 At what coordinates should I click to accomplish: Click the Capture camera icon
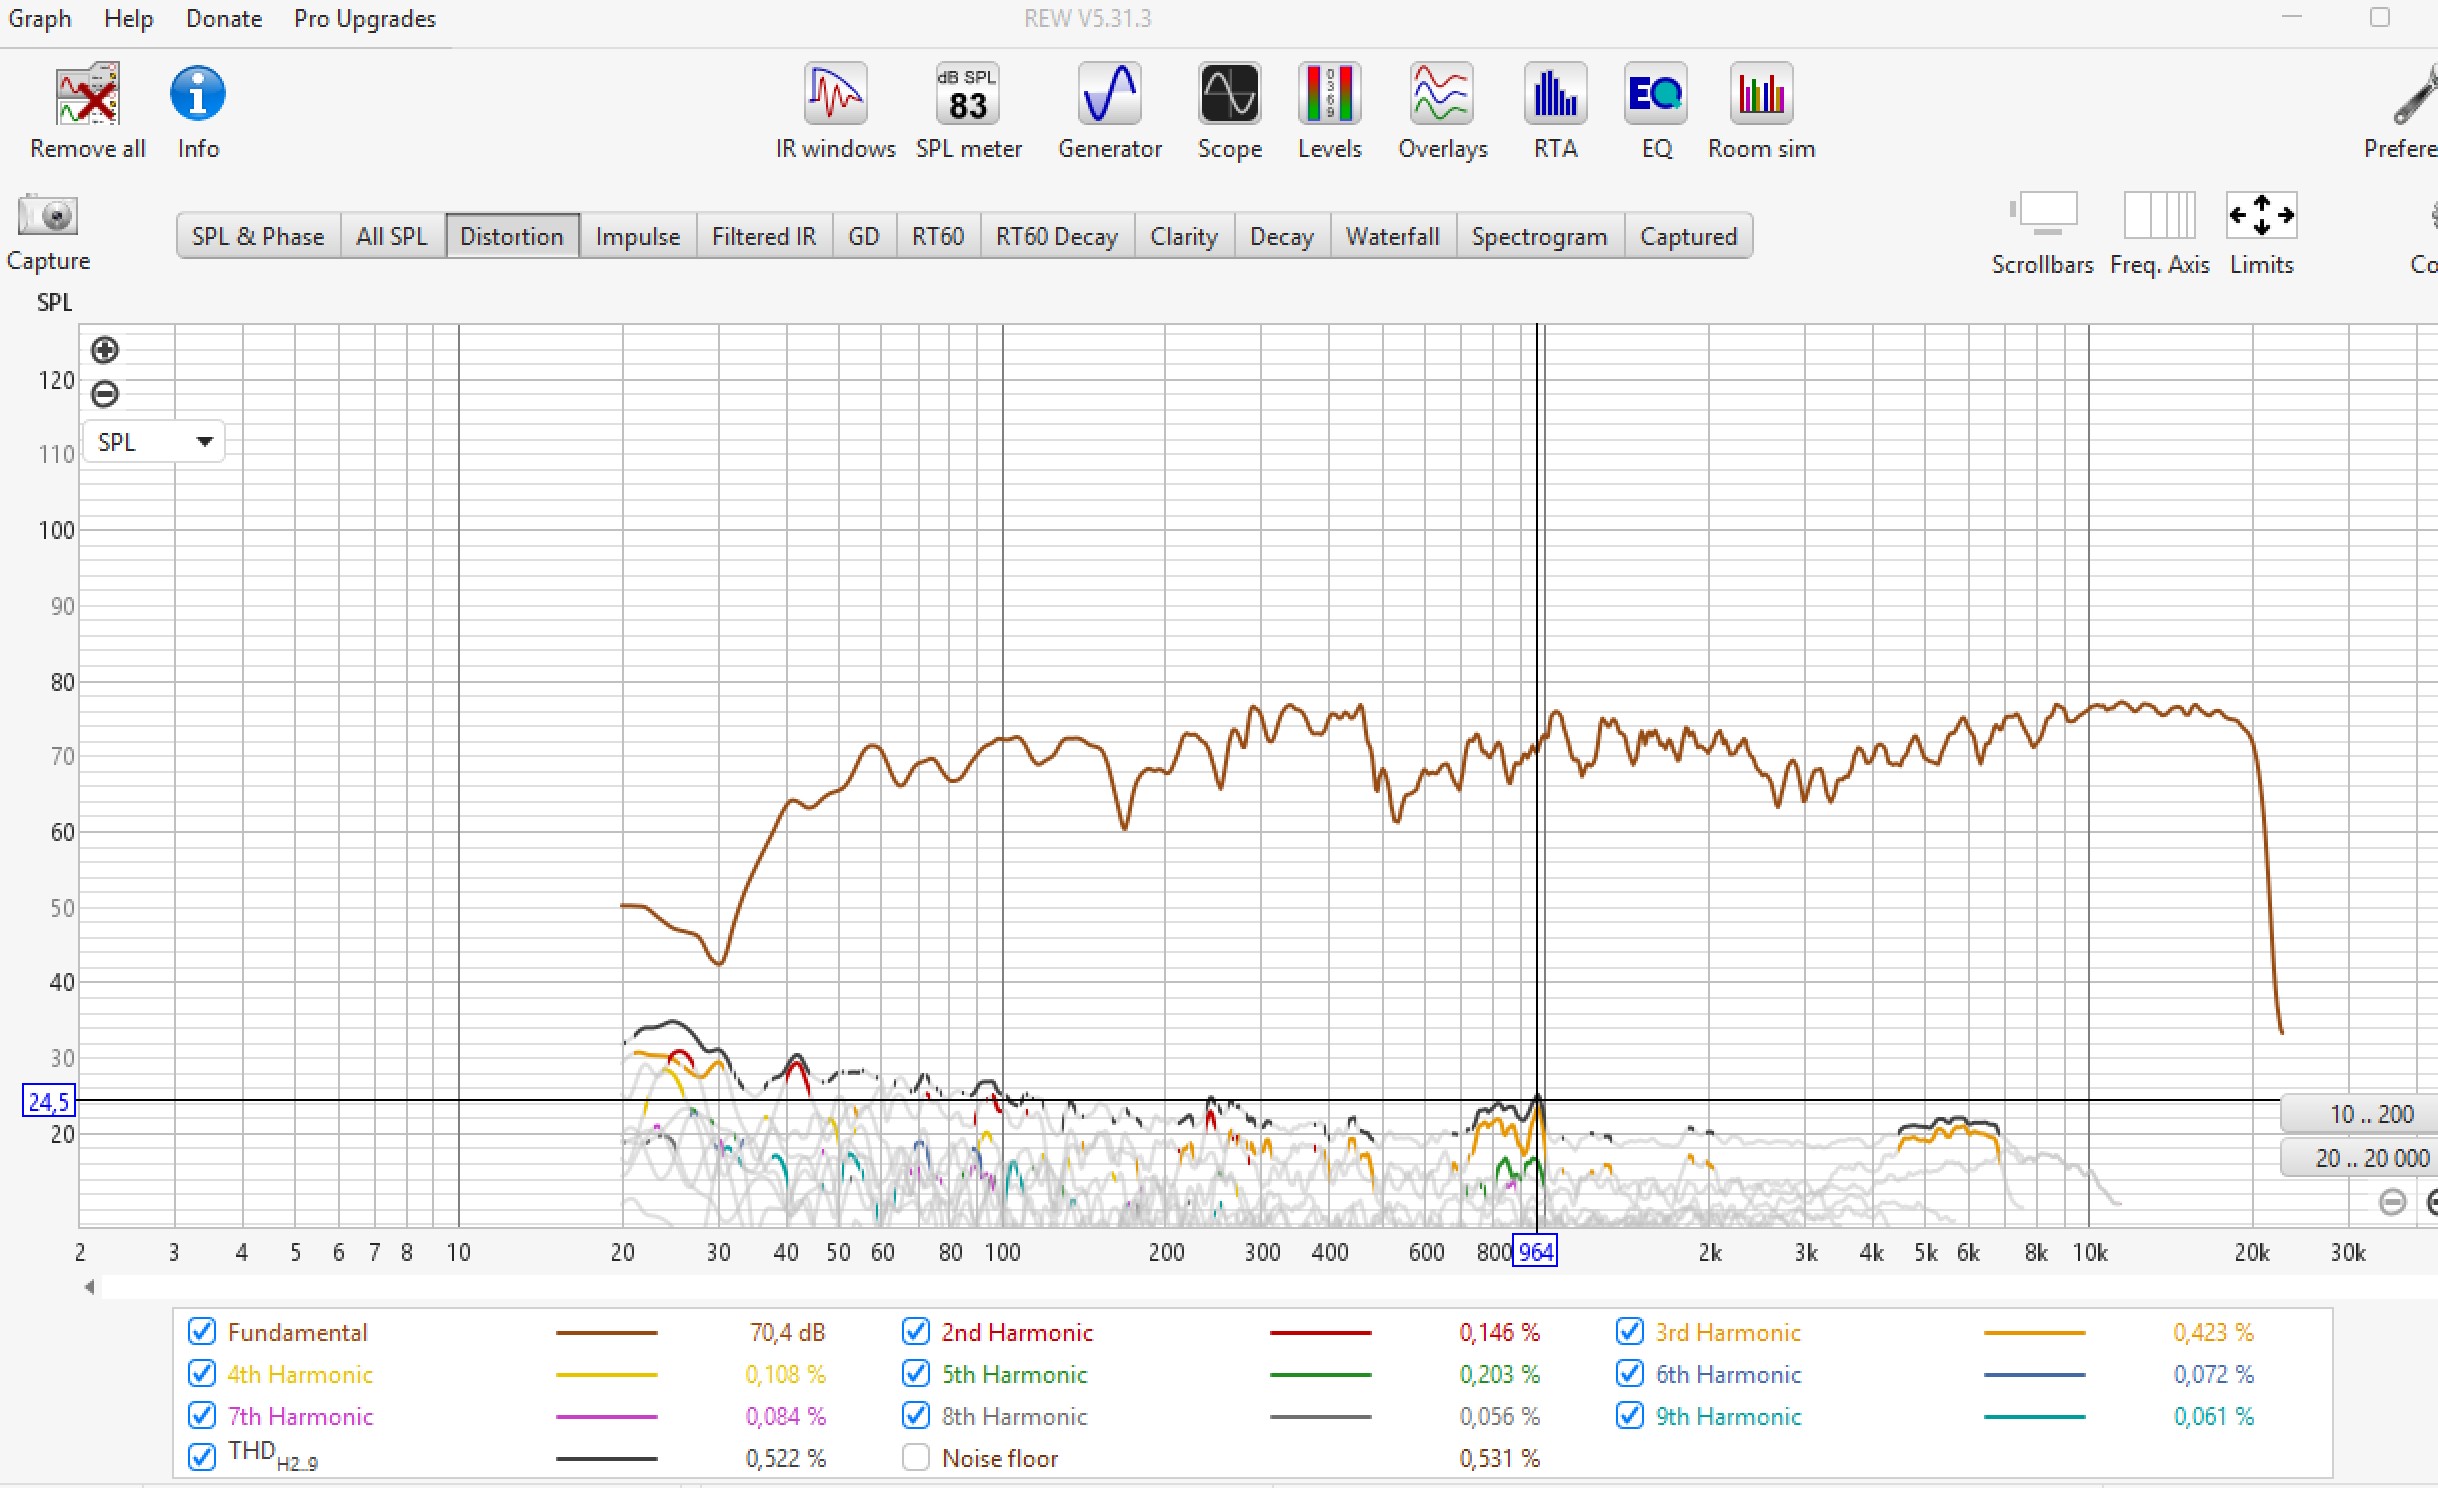click(x=48, y=216)
